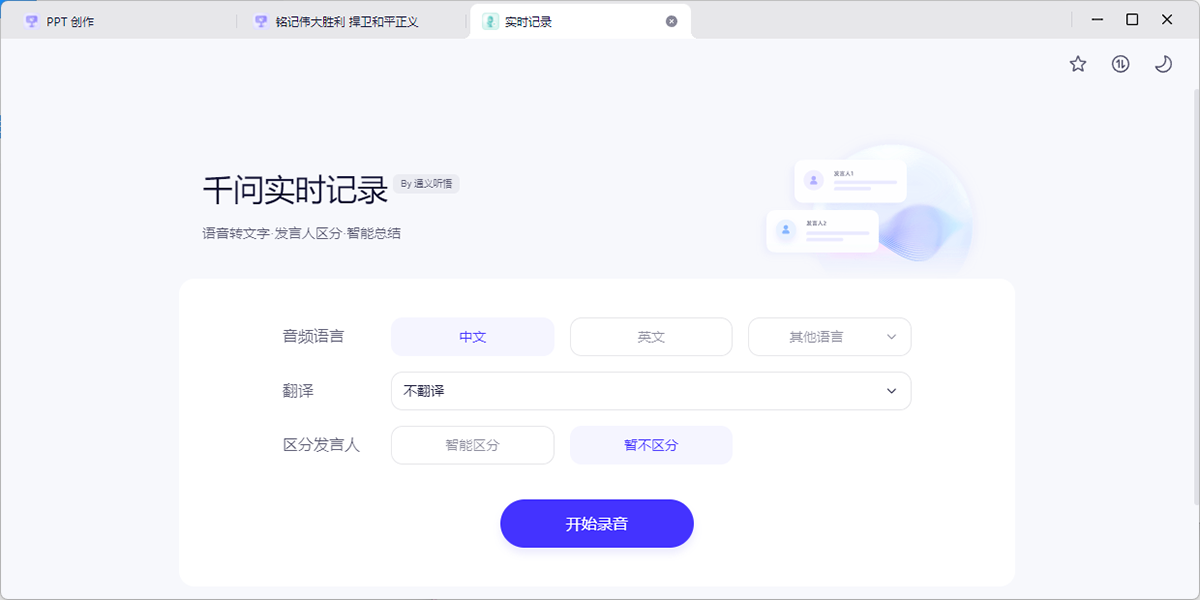1200x600 pixels.
Task: Click the PPT 创作 tab icon
Action: coord(32,21)
